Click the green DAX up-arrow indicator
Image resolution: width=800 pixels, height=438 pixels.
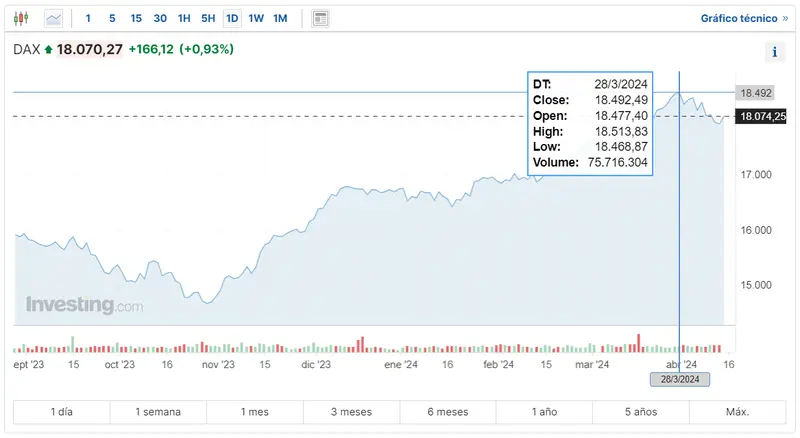tap(48, 49)
